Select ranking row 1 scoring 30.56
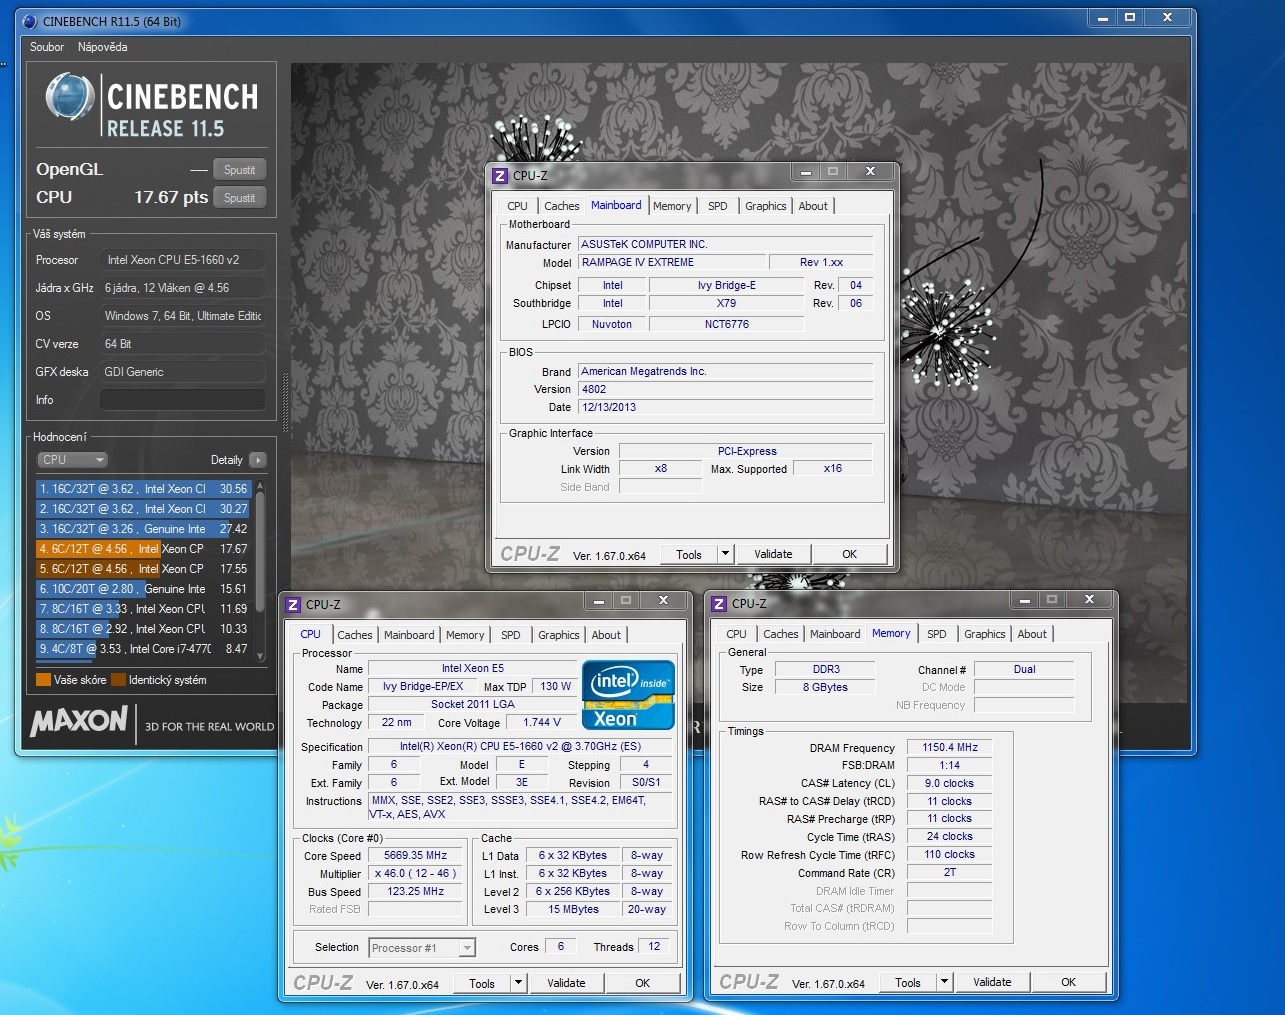1285x1015 pixels. pos(144,489)
